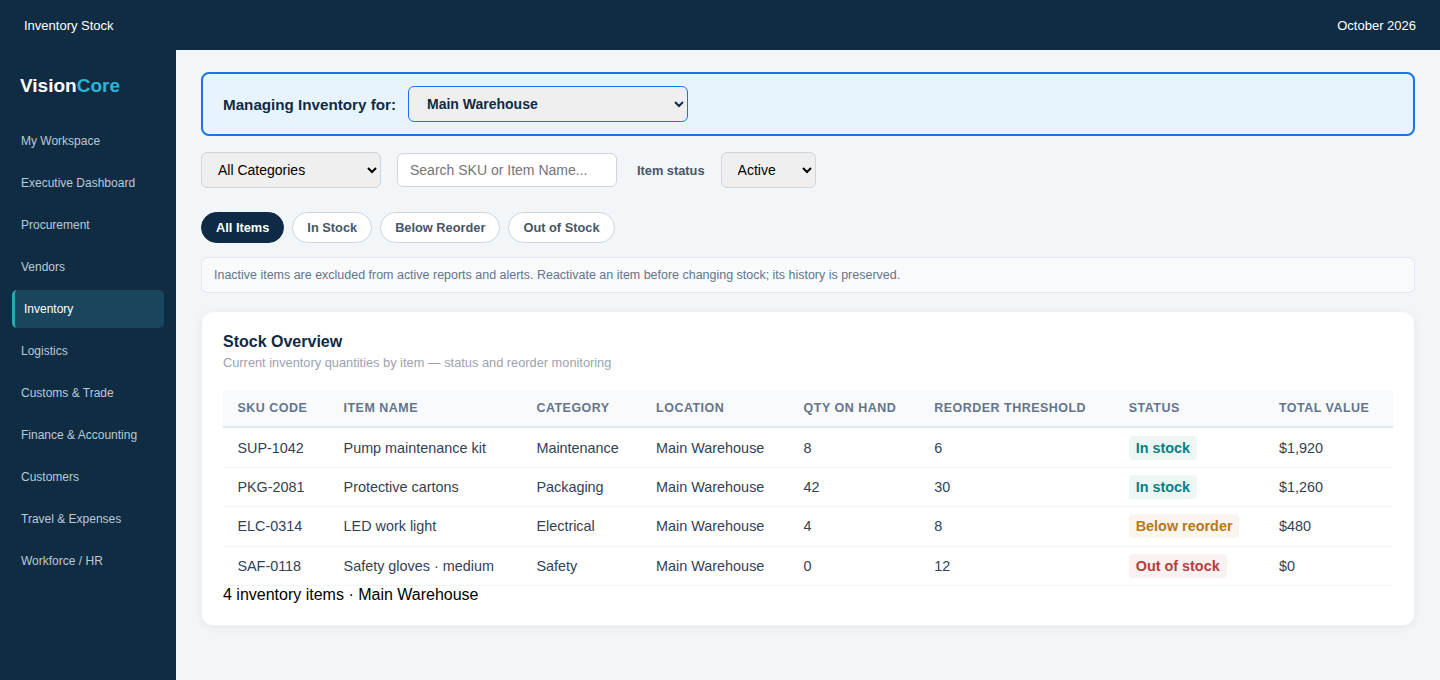
Task: Select SKU code ELC-0314
Action: [x=270, y=526]
